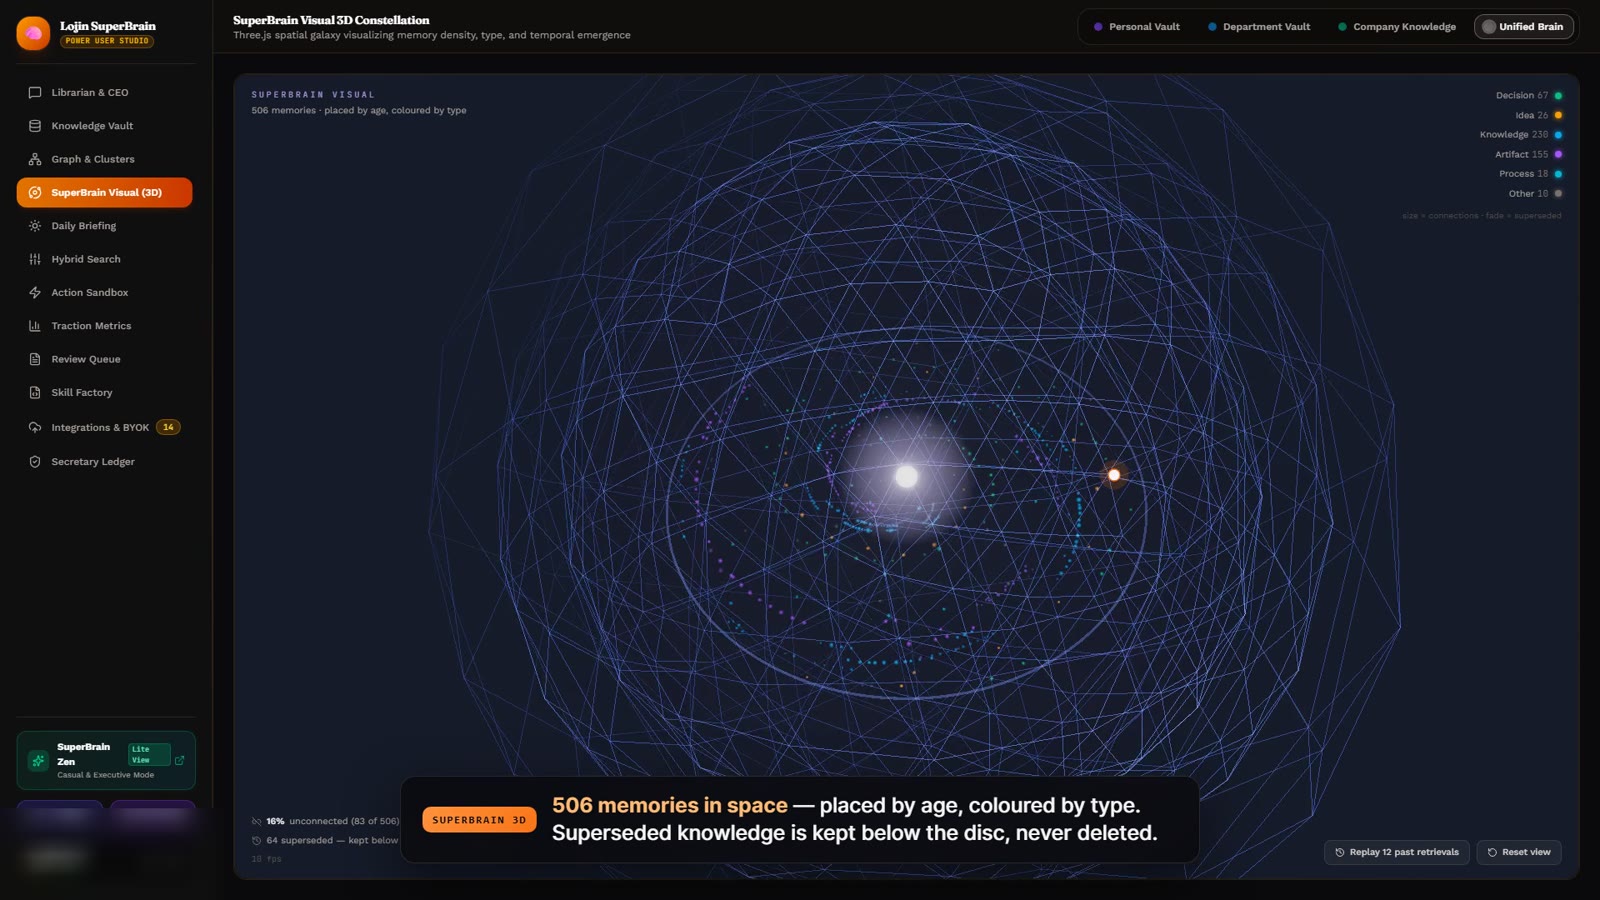
Task: Click the green Decision legend dot
Action: 1558,96
